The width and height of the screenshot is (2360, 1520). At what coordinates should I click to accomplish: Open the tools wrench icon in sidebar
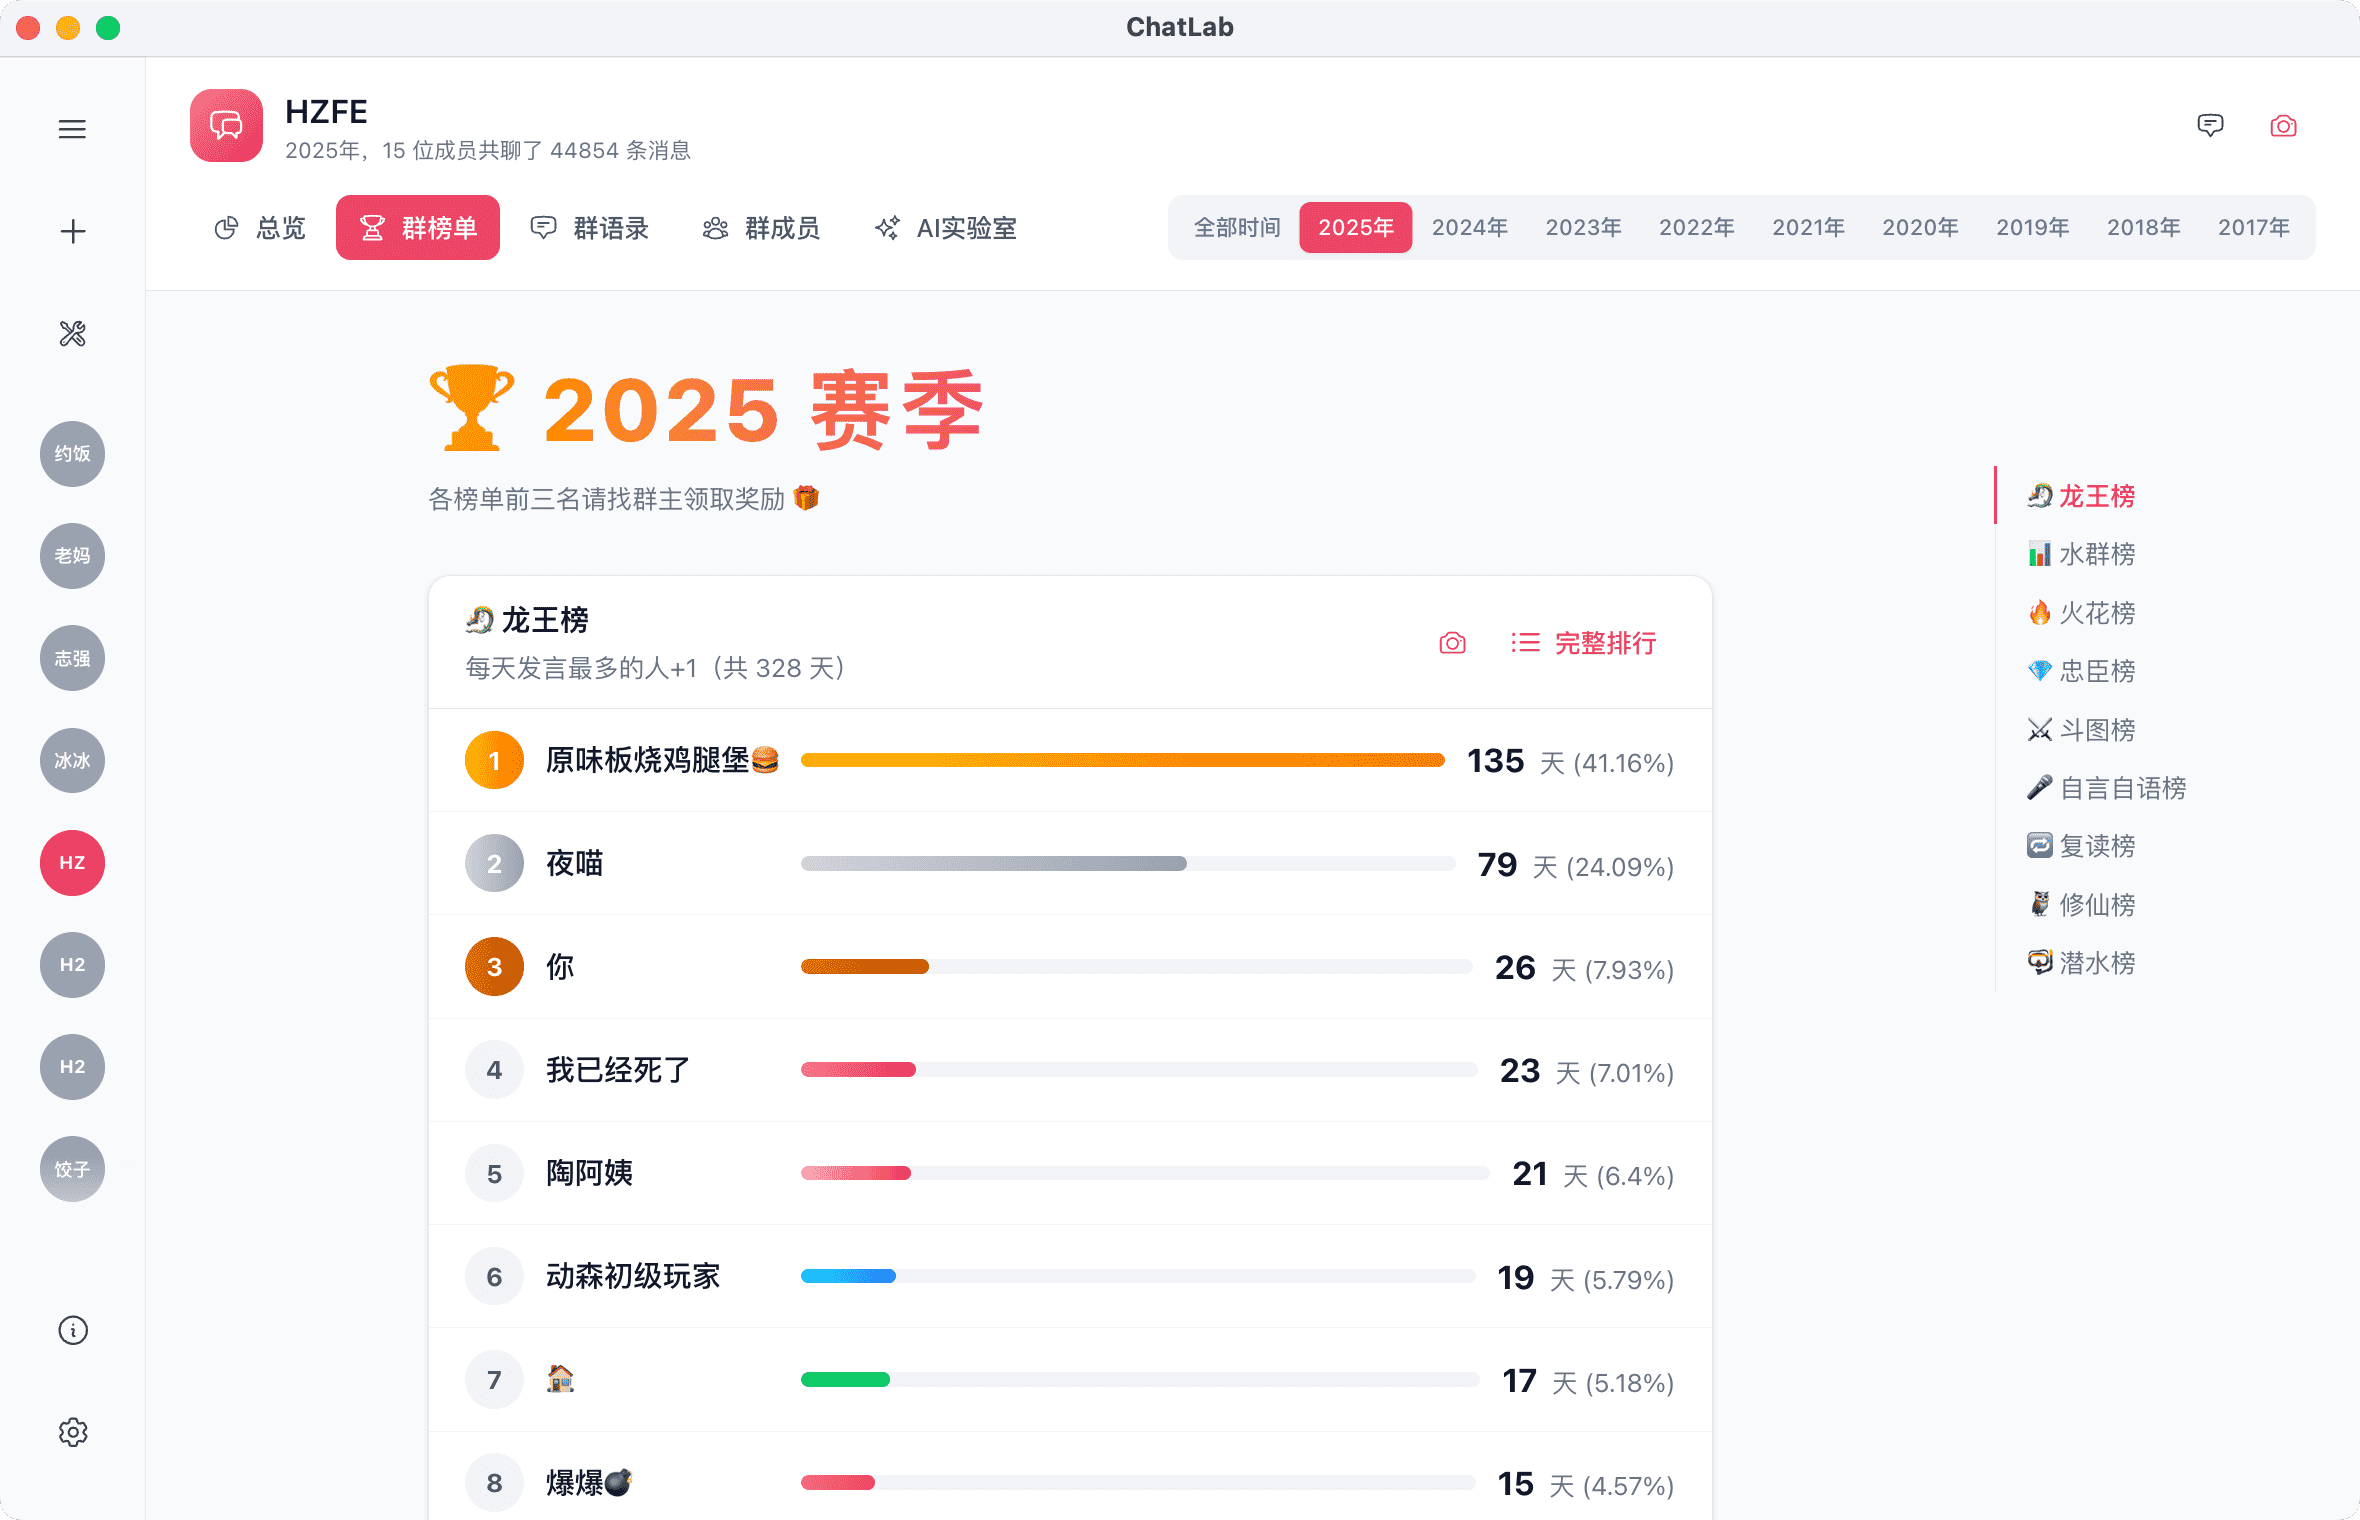coord(72,334)
